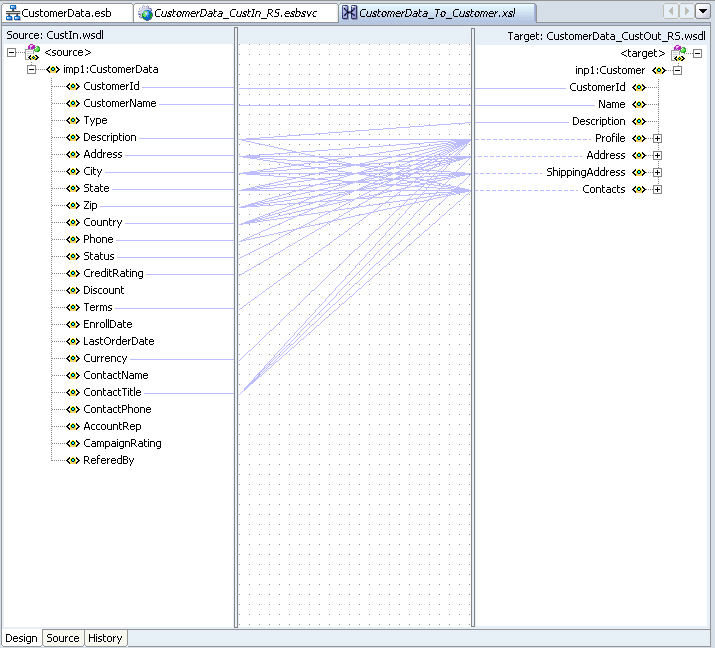715x648 pixels.
Task: Expand the Profile target node
Action: coord(657,139)
